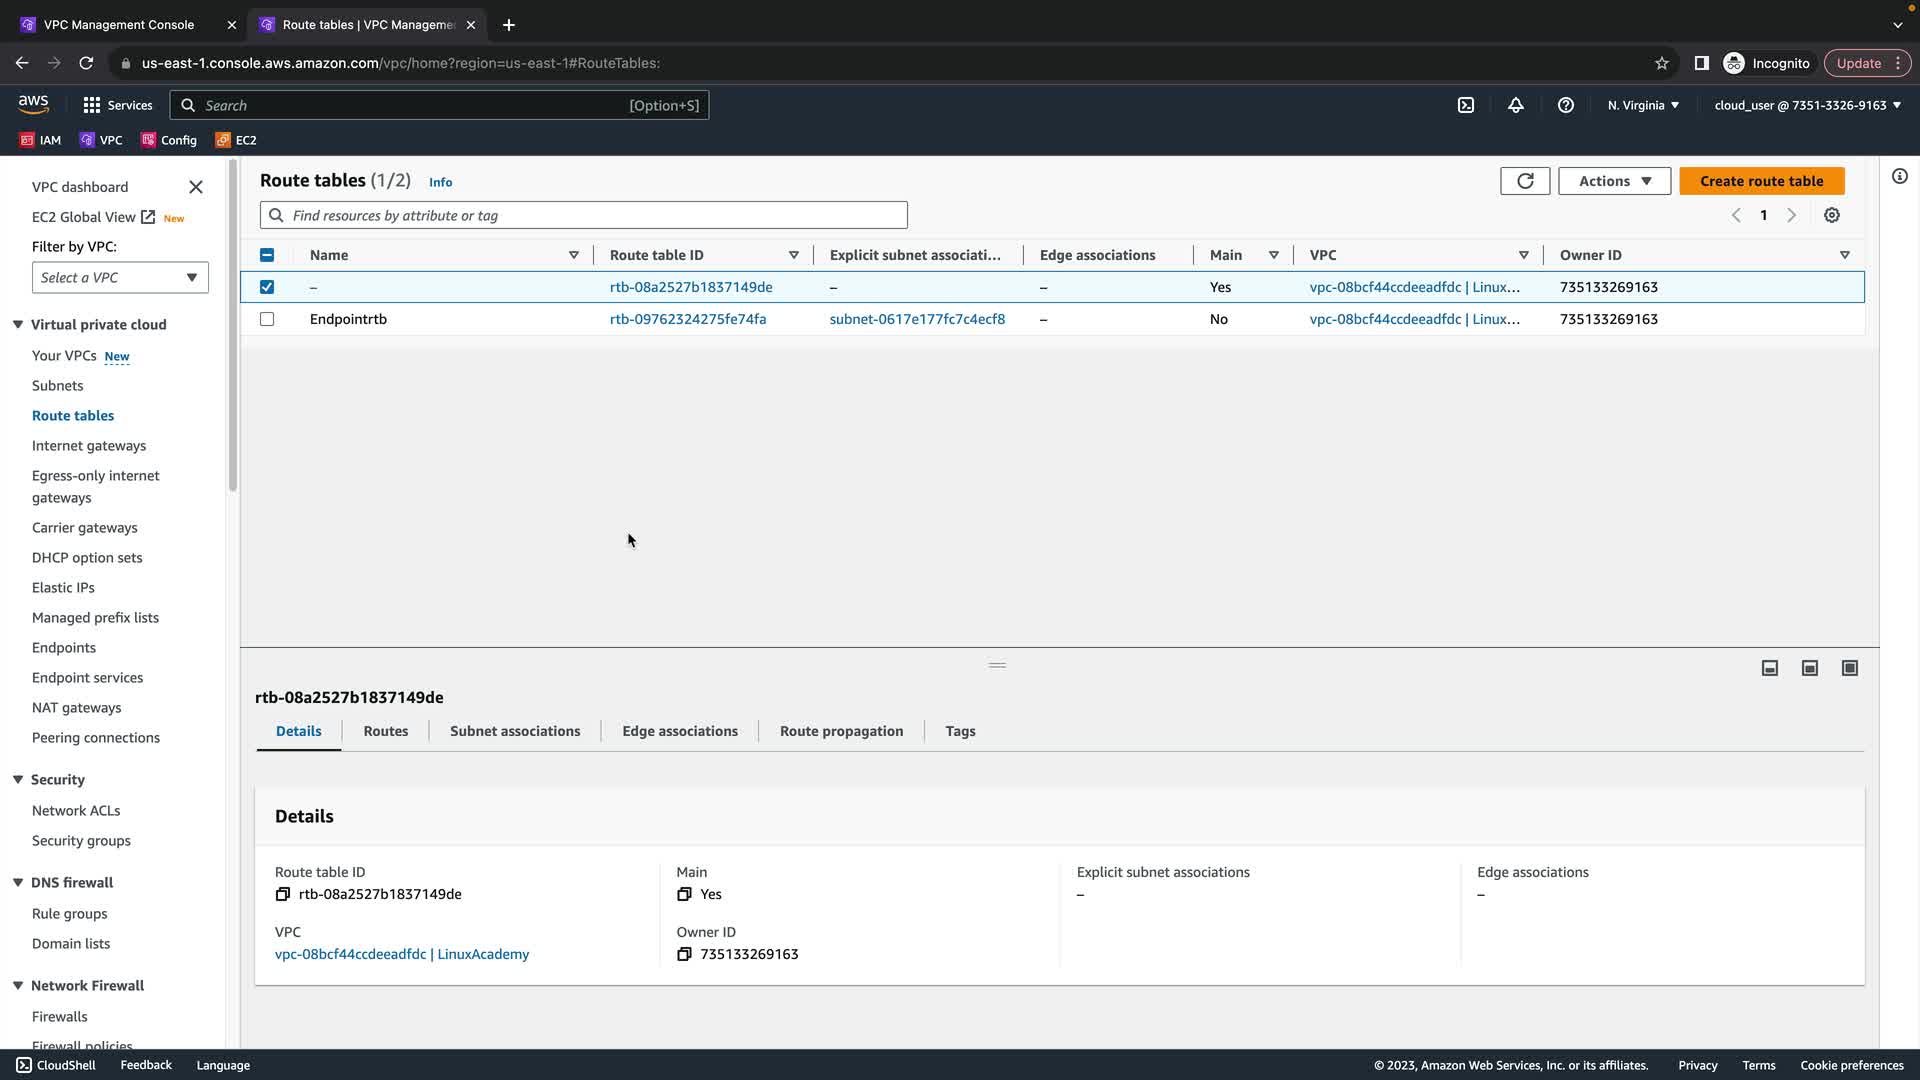The height and width of the screenshot is (1080, 1920).
Task: Open the subnet-0617e177fc7c4ecf8 link
Action: click(x=917, y=319)
